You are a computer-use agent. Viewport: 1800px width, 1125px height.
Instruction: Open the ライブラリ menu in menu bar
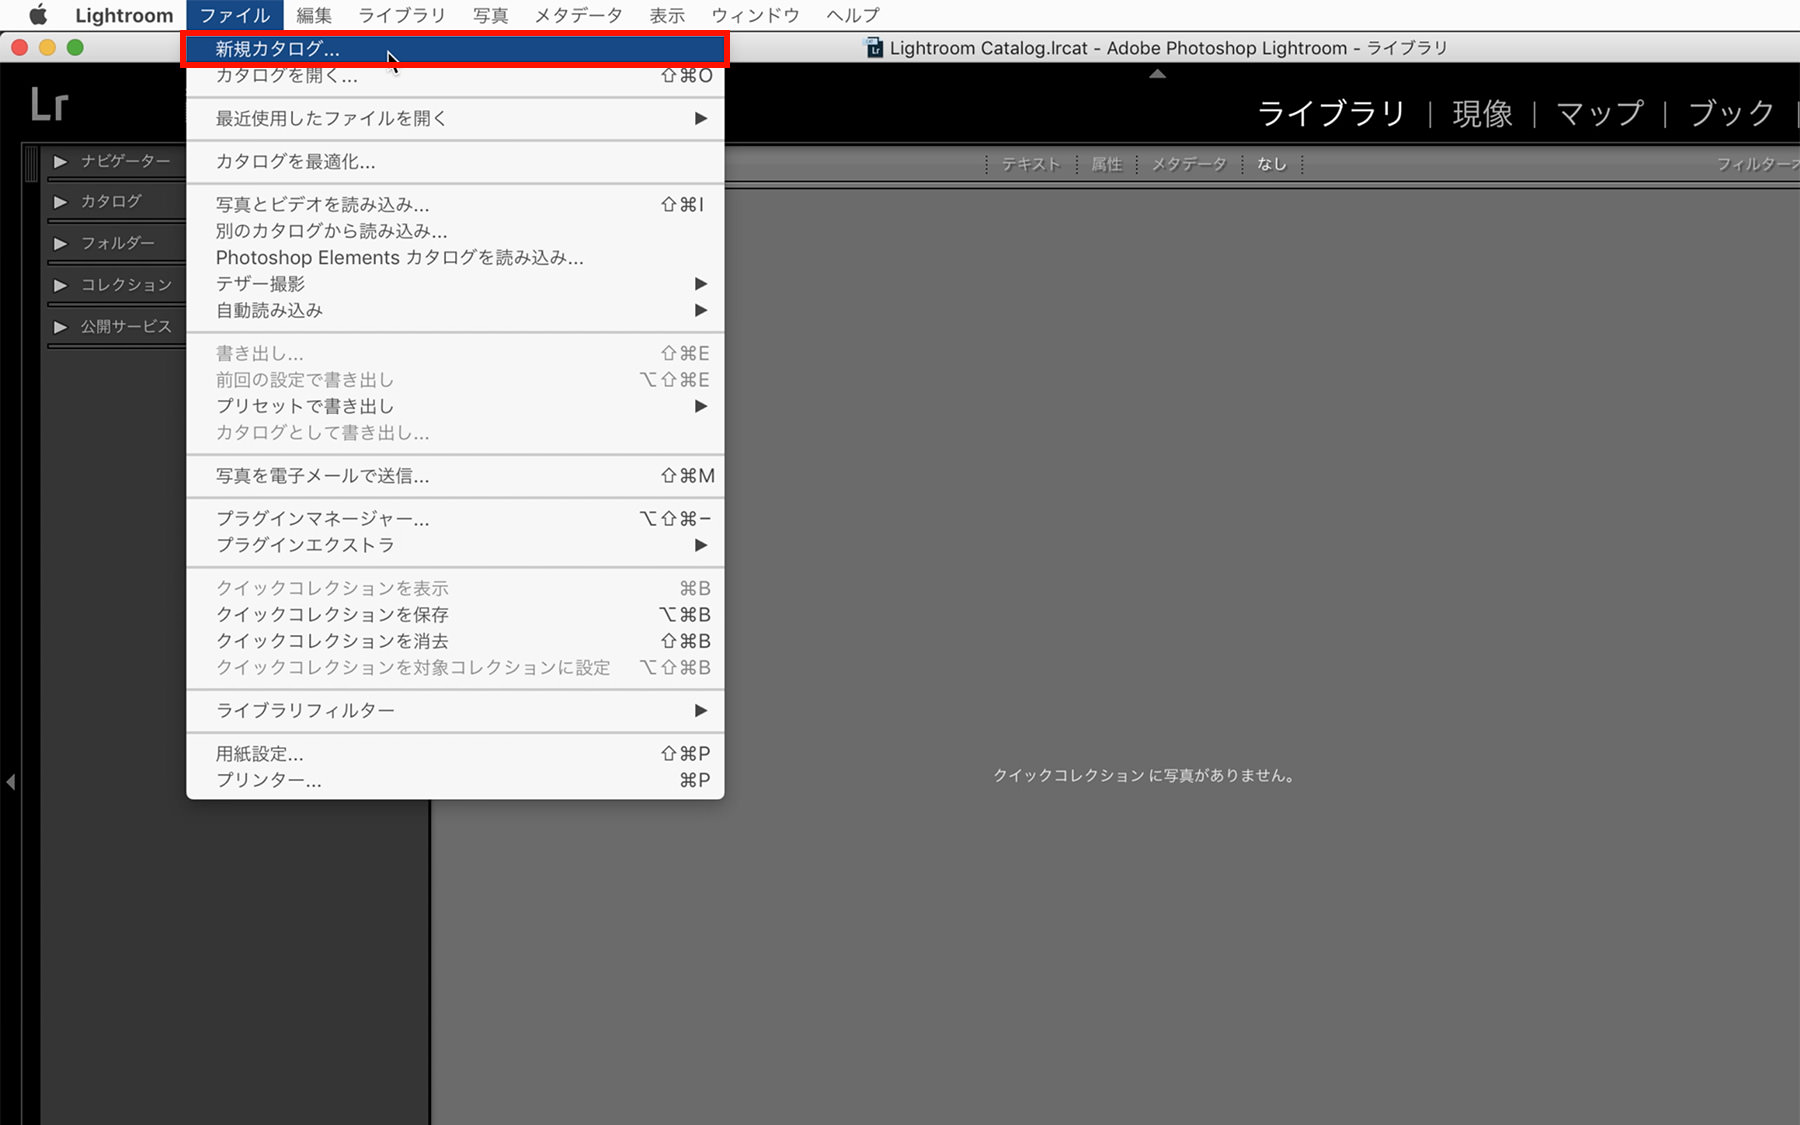[402, 15]
